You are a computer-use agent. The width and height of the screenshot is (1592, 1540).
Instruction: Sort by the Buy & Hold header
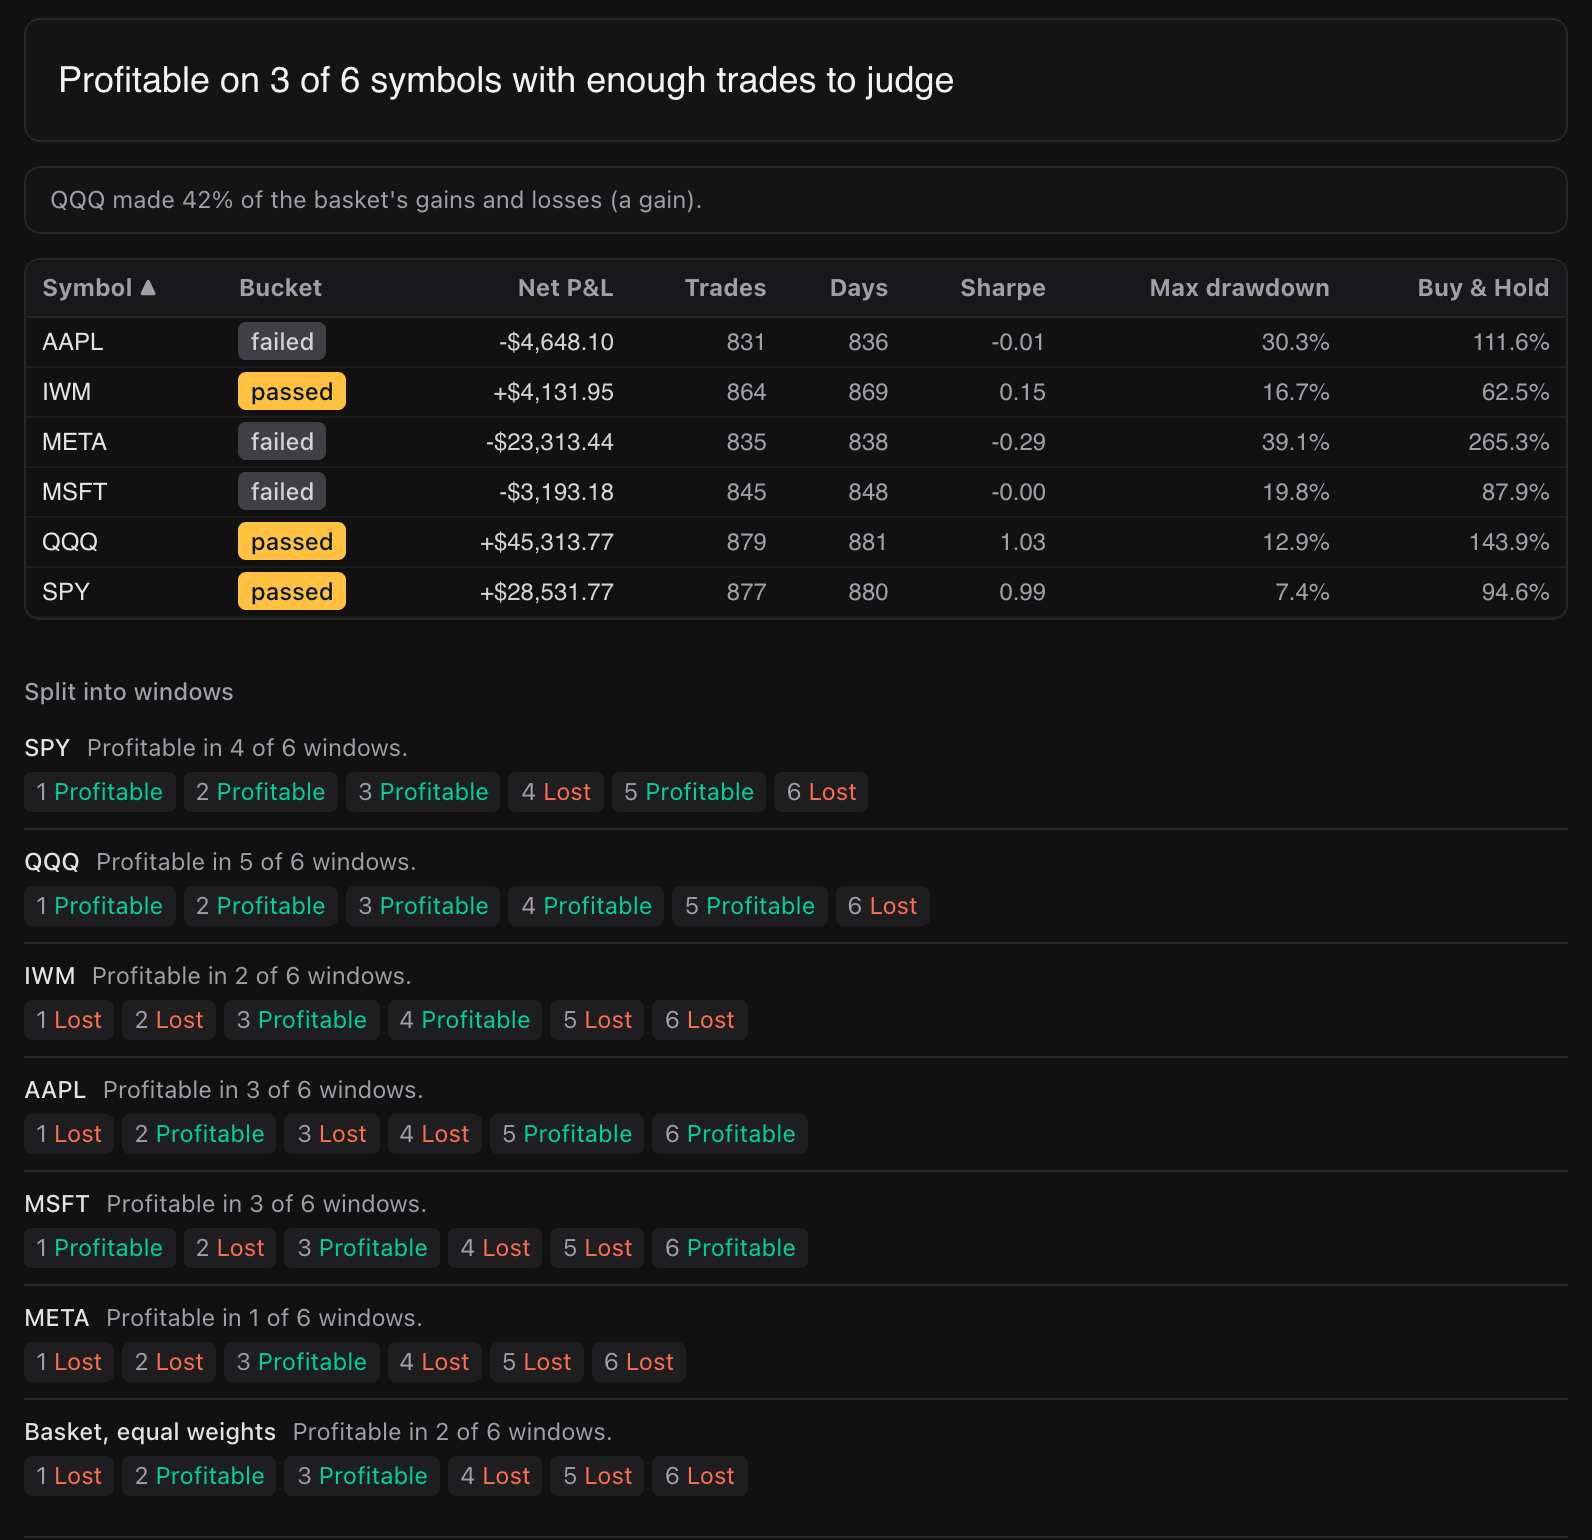click(1483, 288)
